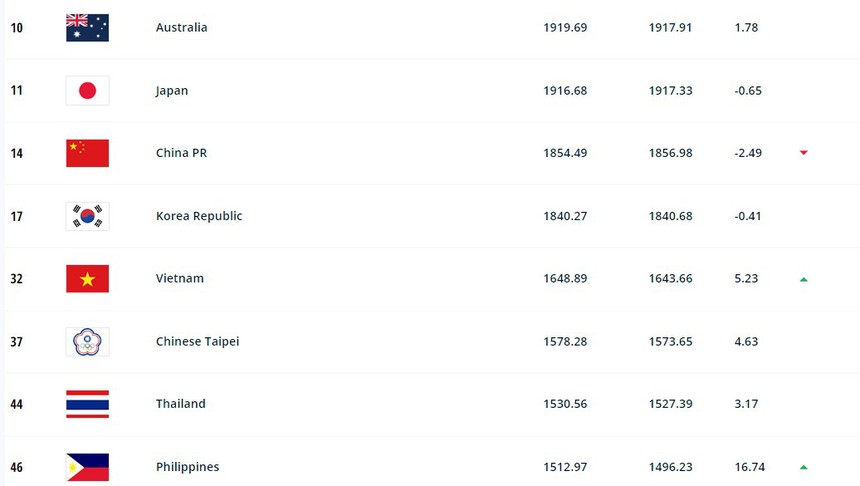Open the Japan team link
Viewport: 860px width, 486px height.
(172, 91)
